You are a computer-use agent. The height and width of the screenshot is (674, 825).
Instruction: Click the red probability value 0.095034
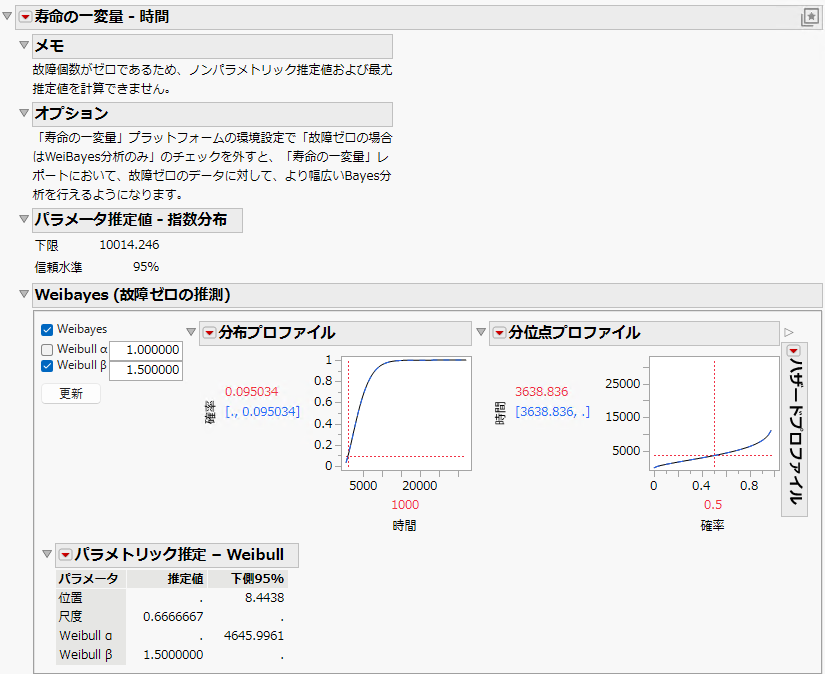(x=251, y=392)
